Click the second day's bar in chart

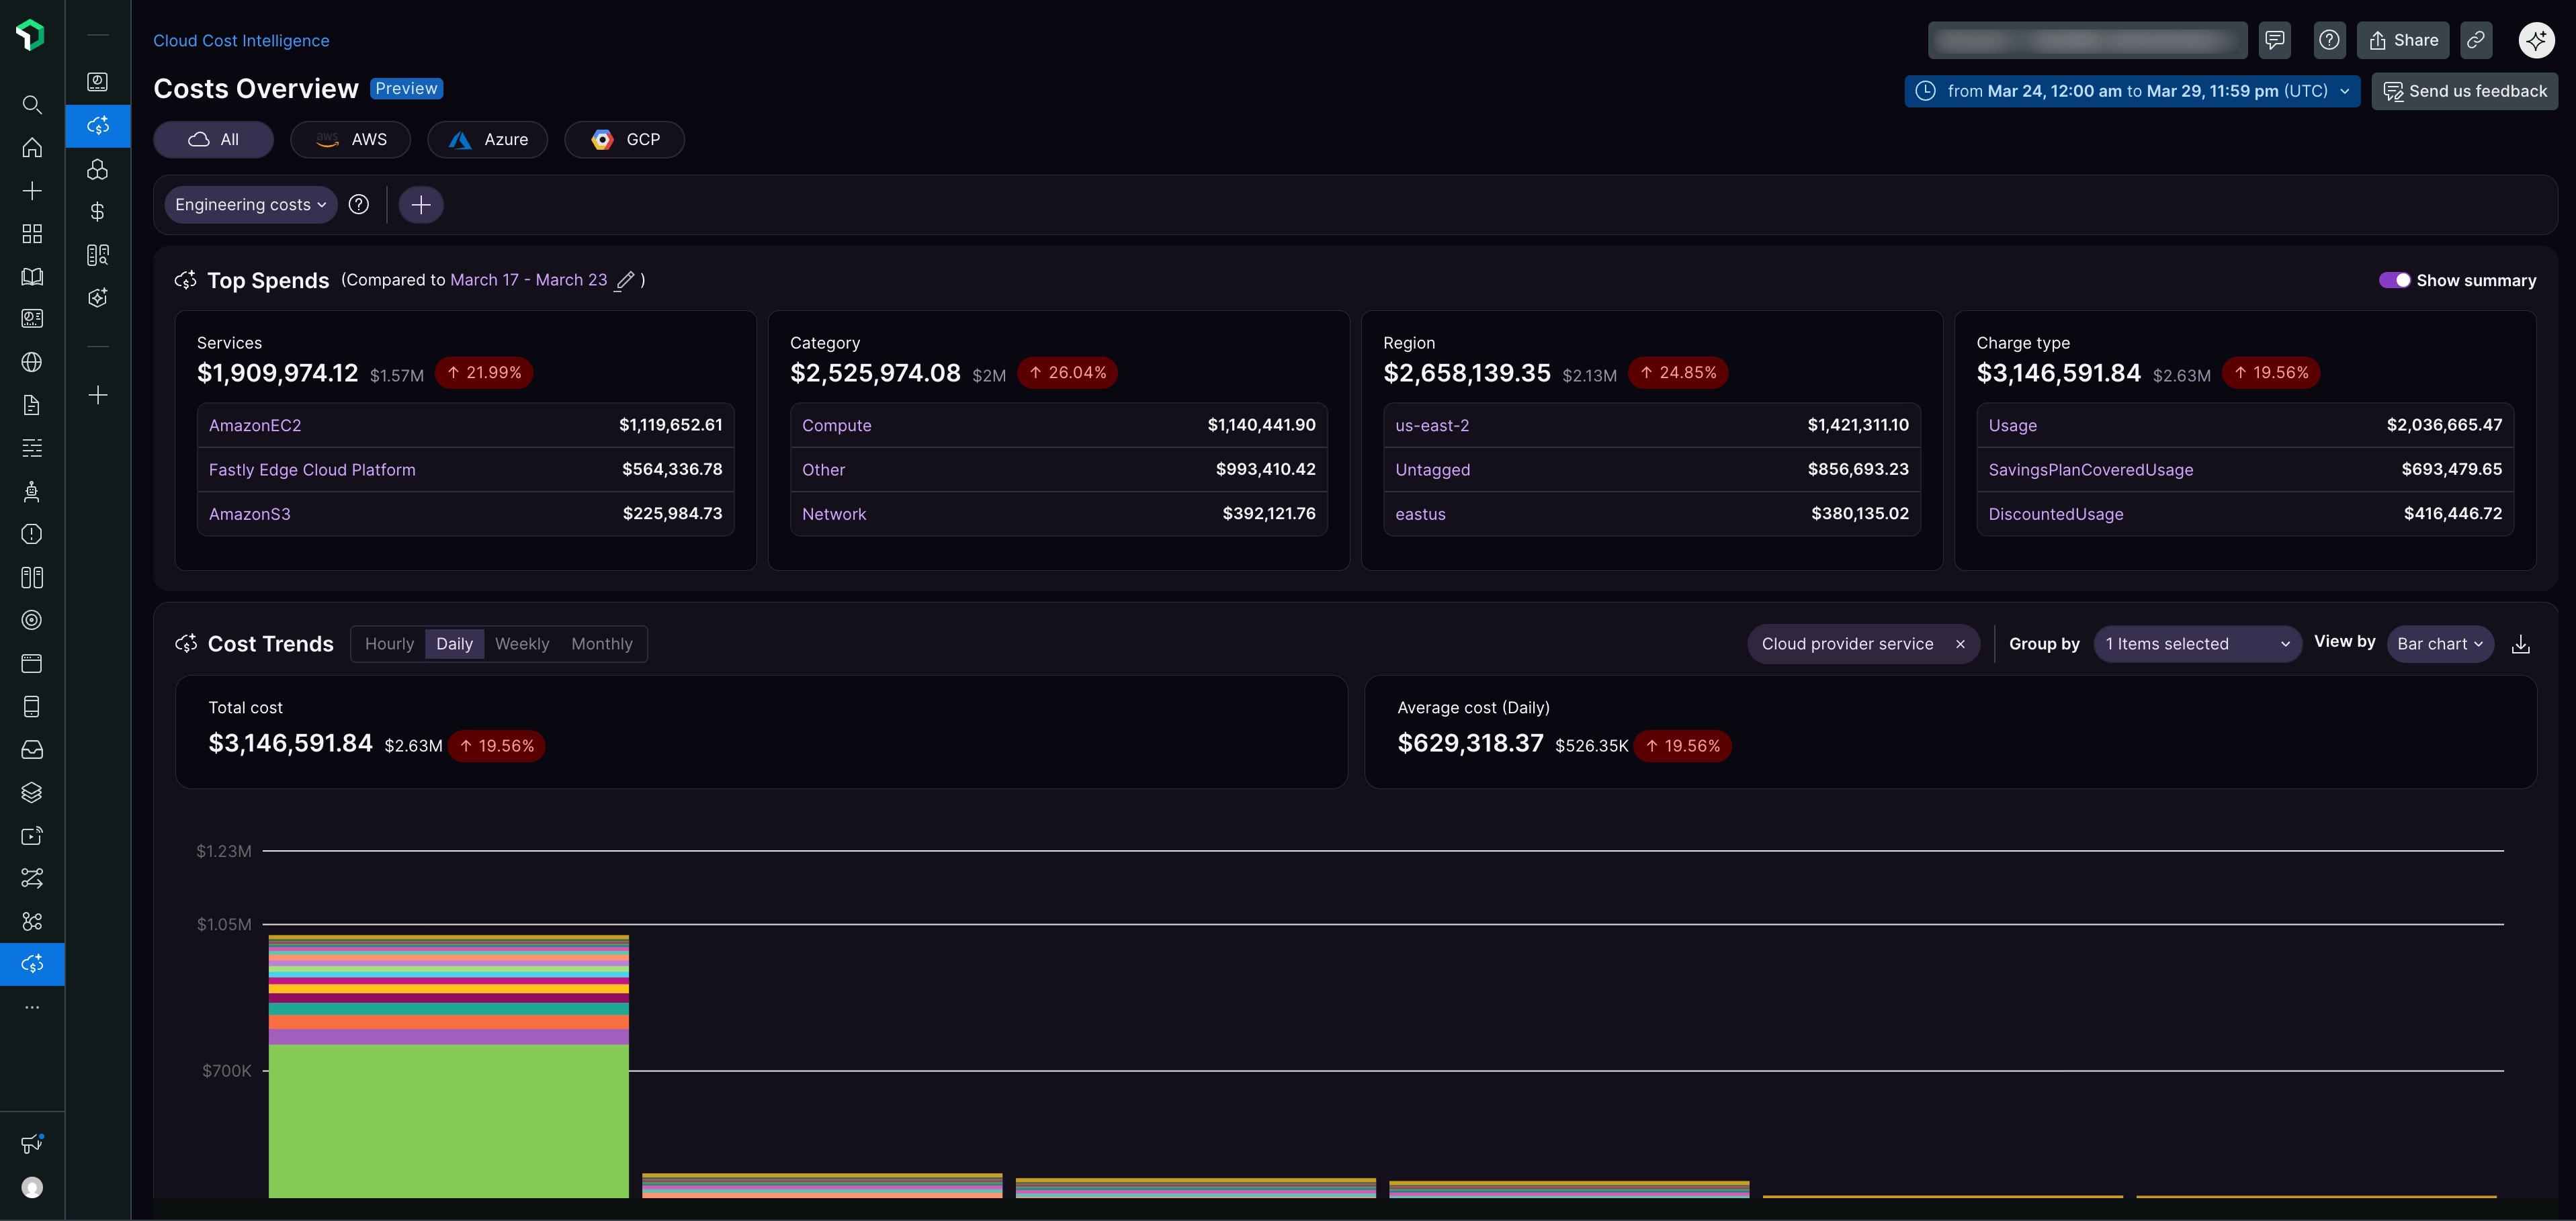click(x=822, y=1185)
